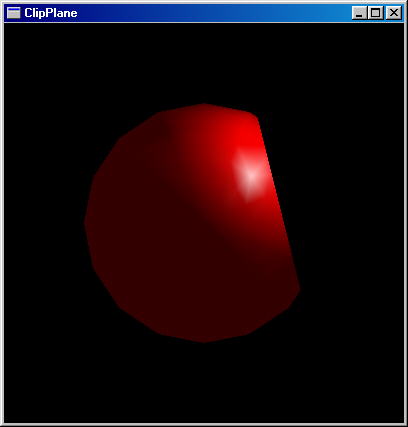Click the lower corner of the clipped edge

click(299, 289)
